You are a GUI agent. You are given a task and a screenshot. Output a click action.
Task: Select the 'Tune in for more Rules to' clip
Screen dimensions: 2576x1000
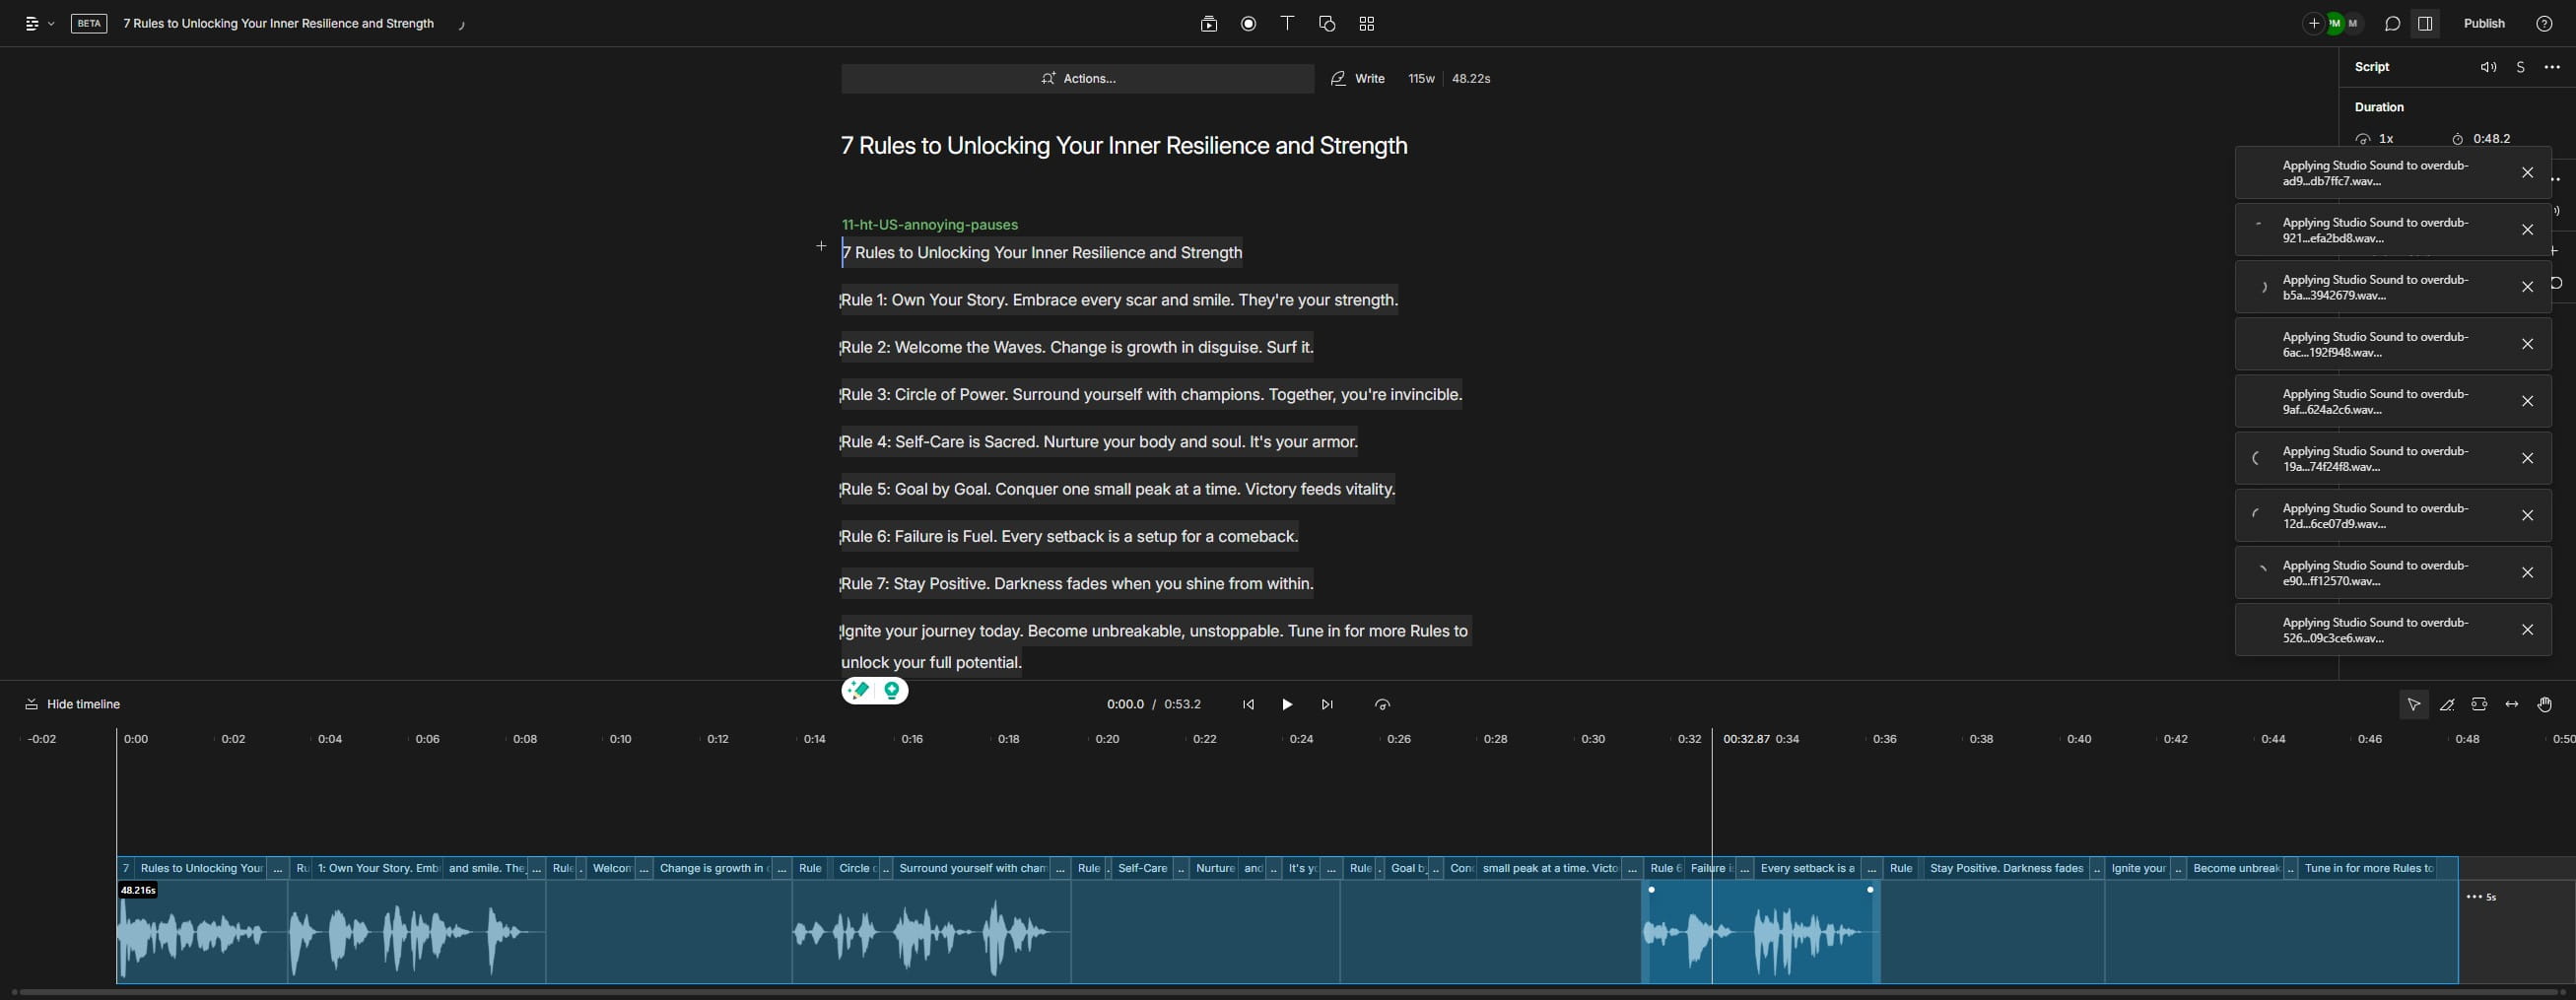click(x=2369, y=868)
